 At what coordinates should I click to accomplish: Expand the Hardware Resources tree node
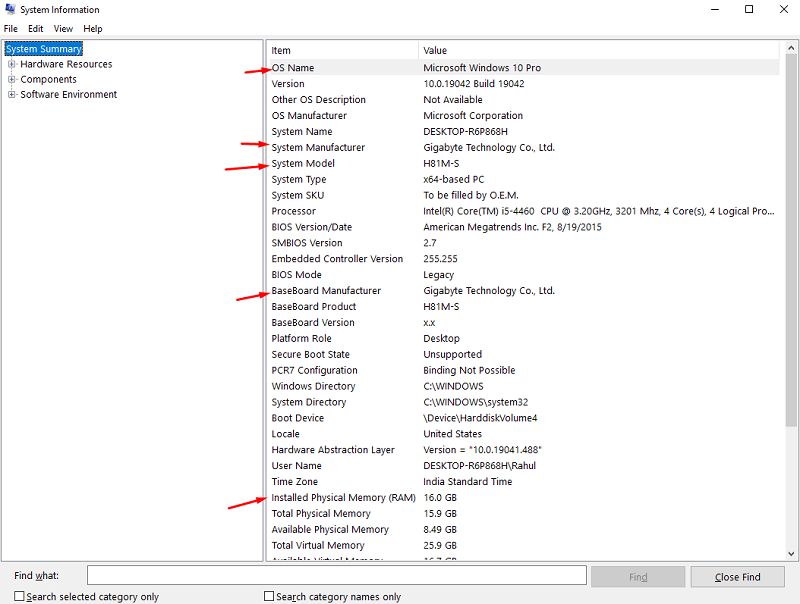pyautogui.click(x=12, y=64)
